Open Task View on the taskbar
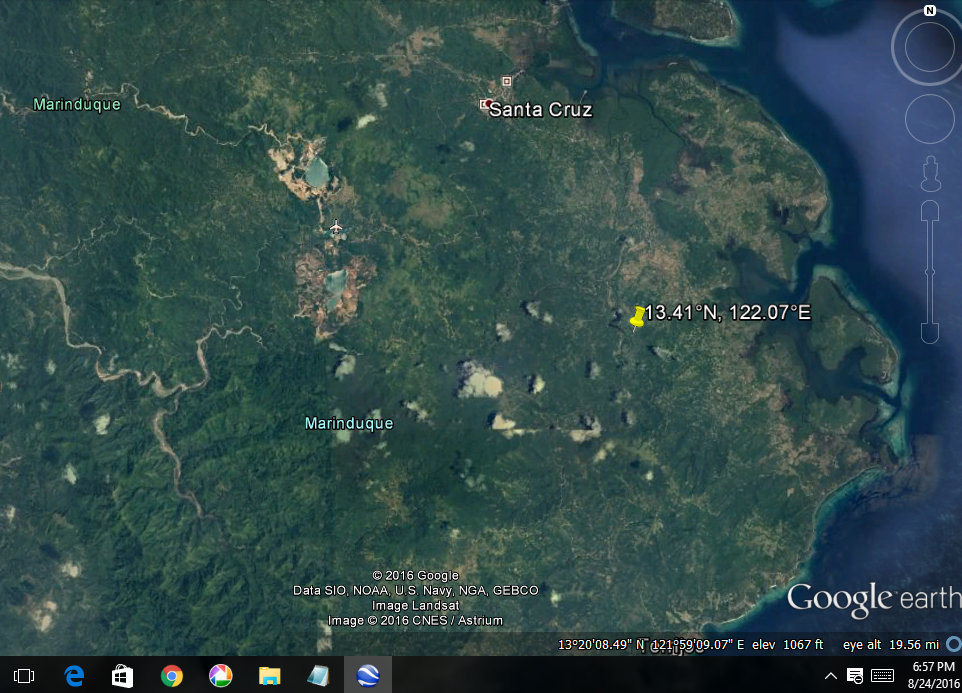The width and height of the screenshot is (962, 693). (x=25, y=676)
